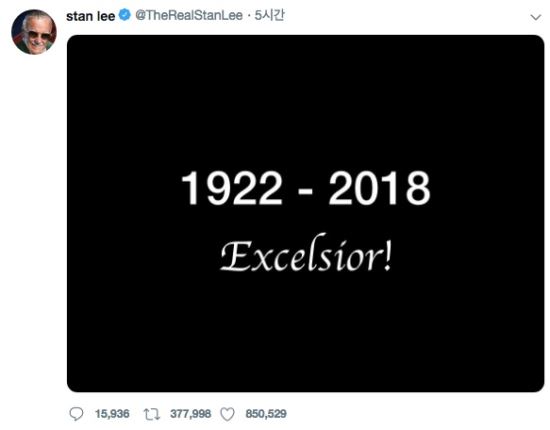
Task: Visit the @TheRealStanLee handle link
Action: [x=189, y=15]
